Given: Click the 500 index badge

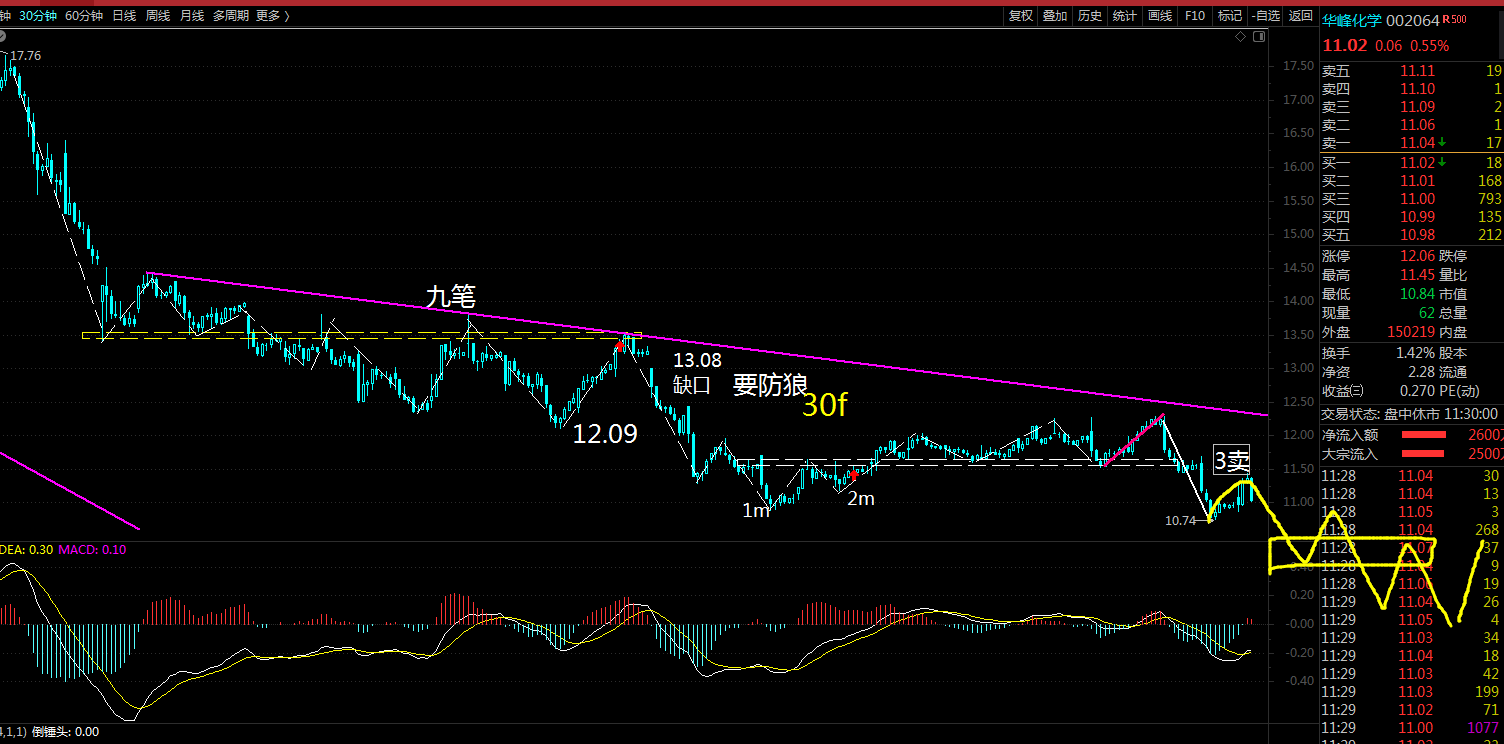Looking at the screenshot, I should pyautogui.click(x=1458, y=20).
